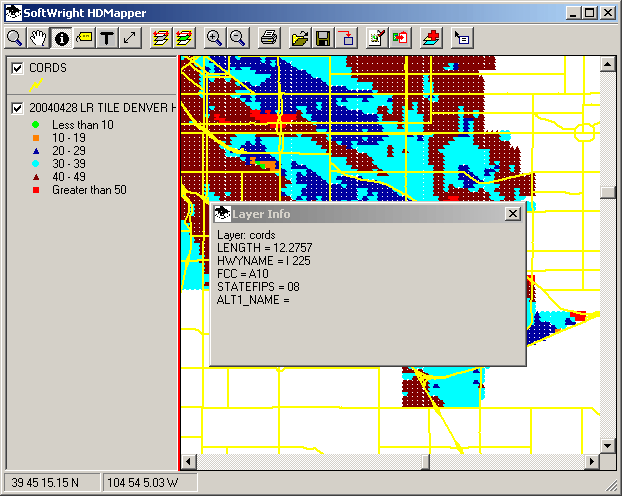Screen dimensions: 622x496
Task: Click the map copy icon
Action: 400,38
